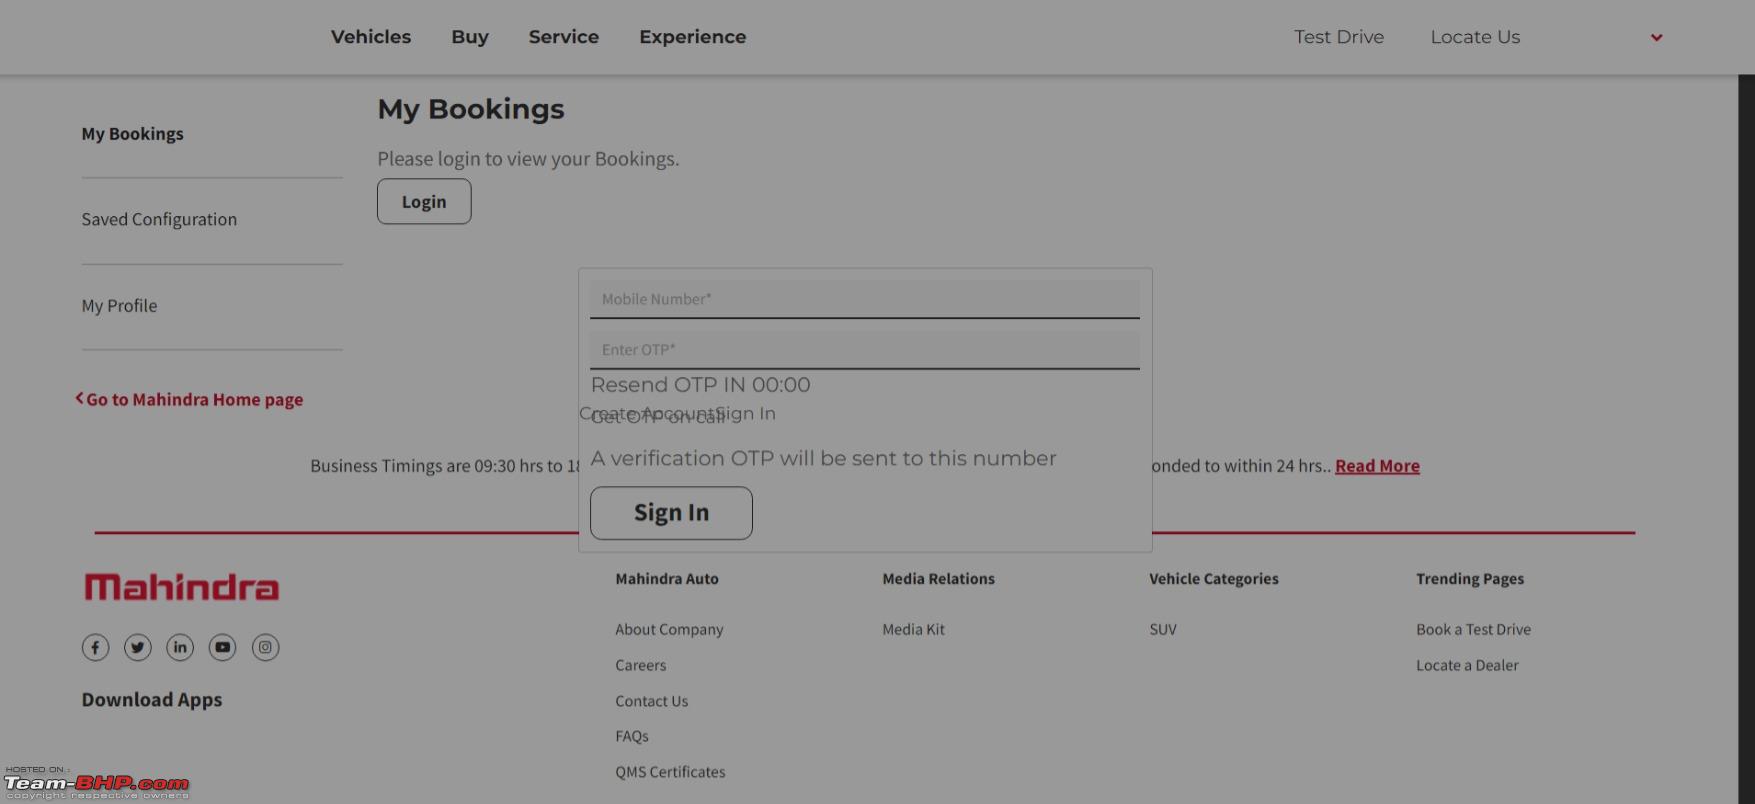
Task: Open the Experience menu
Action: [693, 37]
